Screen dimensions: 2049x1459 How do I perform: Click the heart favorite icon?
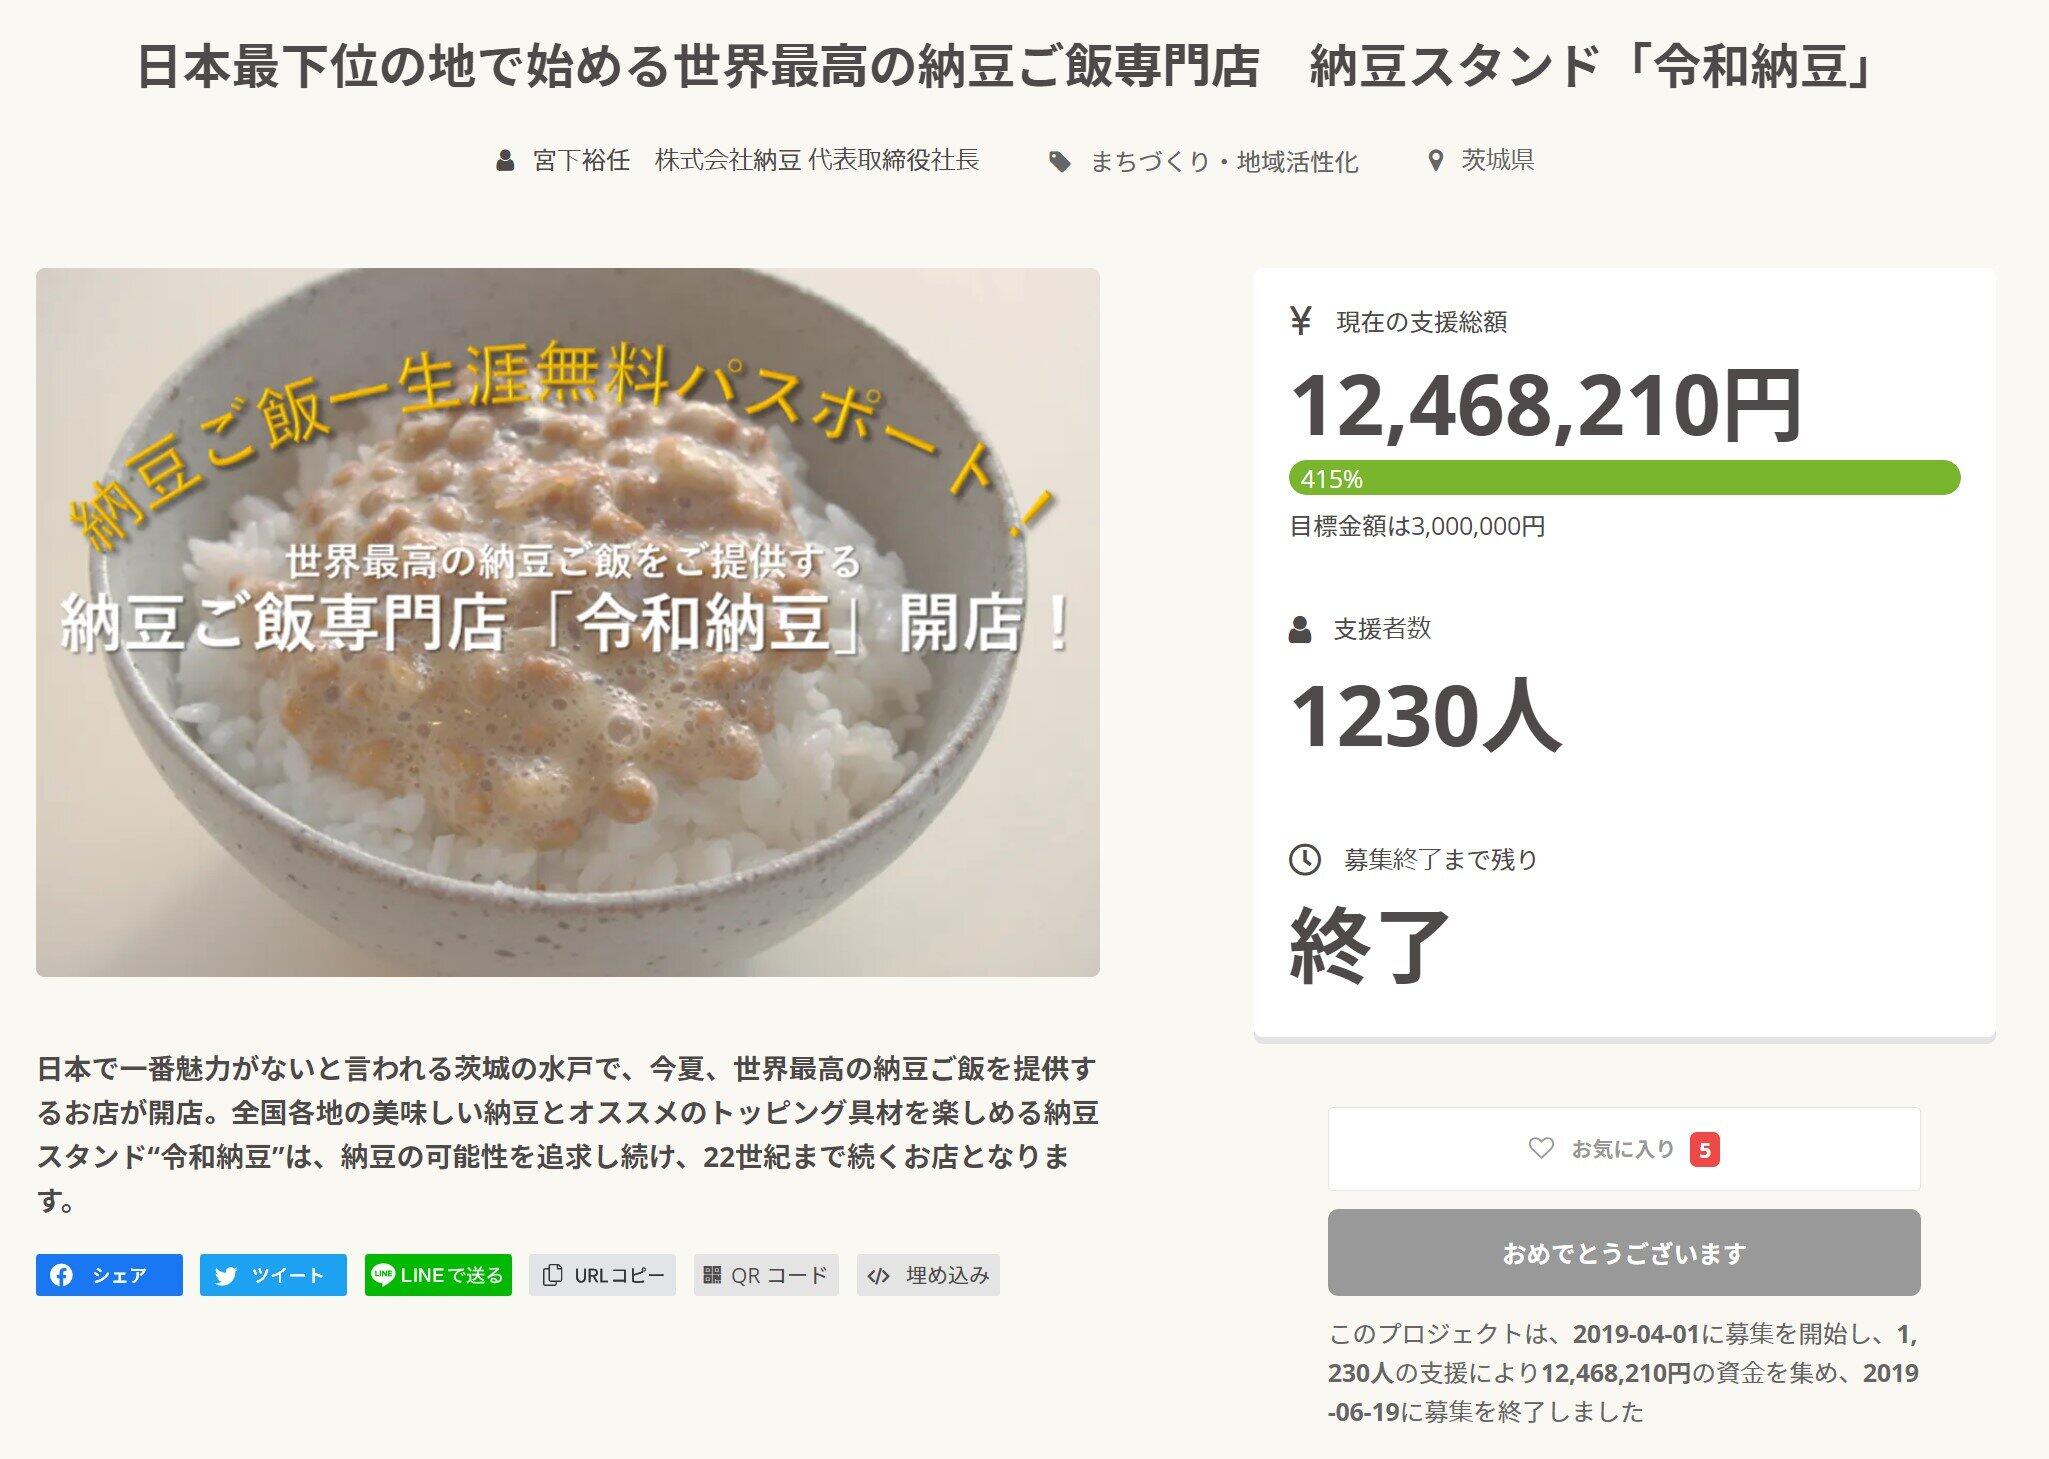[1541, 1148]
